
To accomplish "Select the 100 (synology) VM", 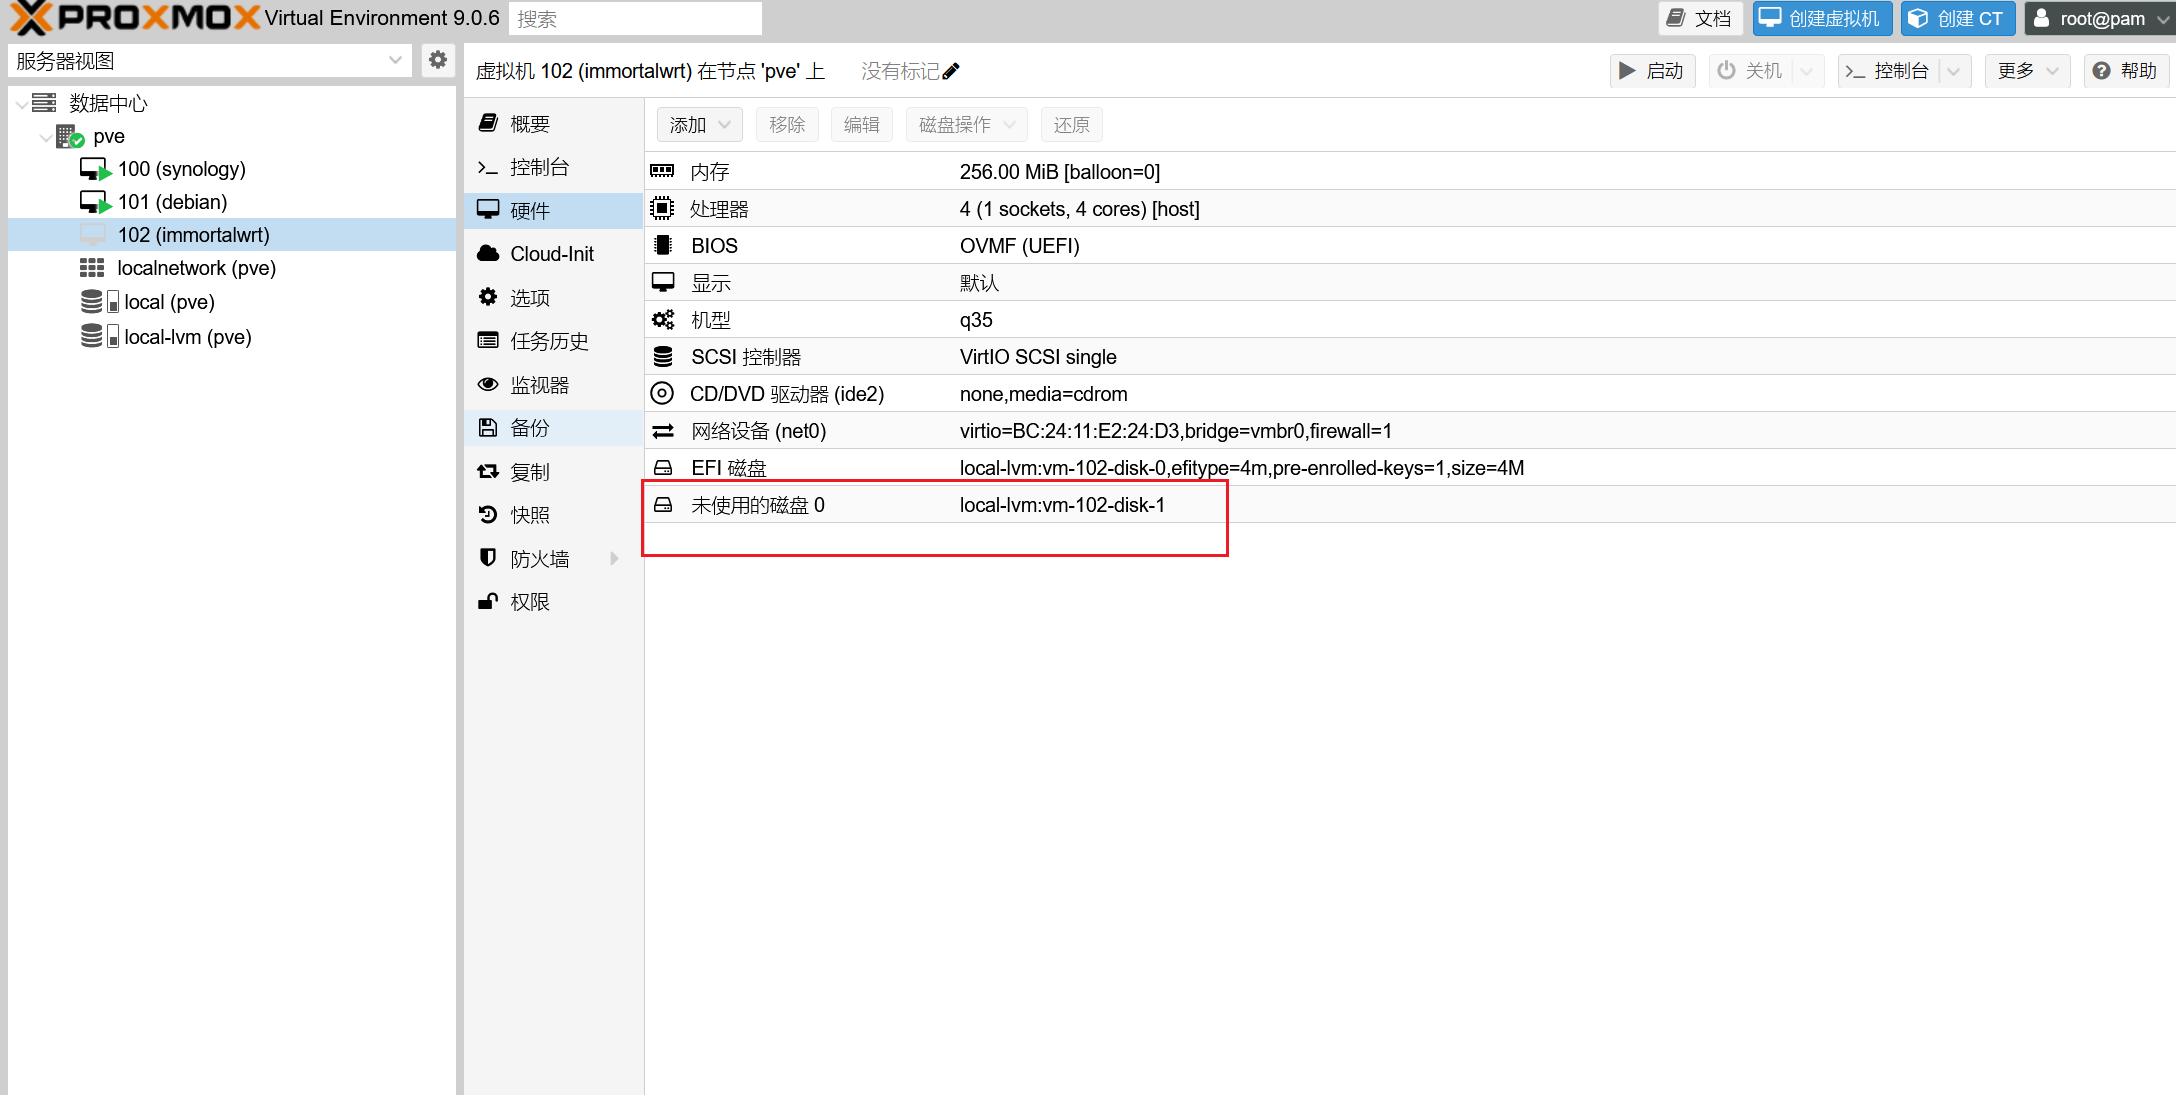I will click(181, 169).
